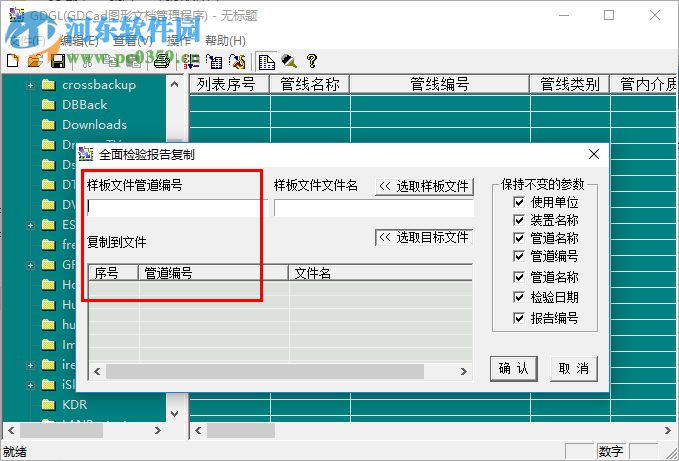The image size is (679, 461).
Task: Close the 全面检验报告复制 dialog
Action: [594, 154]
